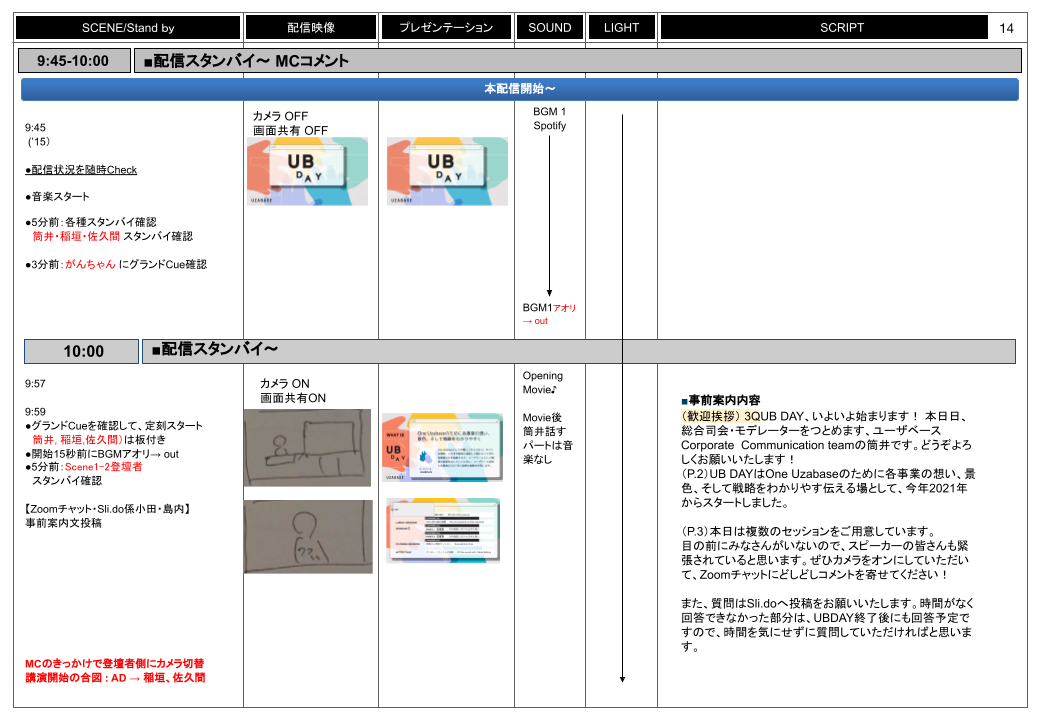The height and width of the screenshot is (720, 1040).
Task: Click the SCENE/Stand by header cell
Action: click(130, 28)
